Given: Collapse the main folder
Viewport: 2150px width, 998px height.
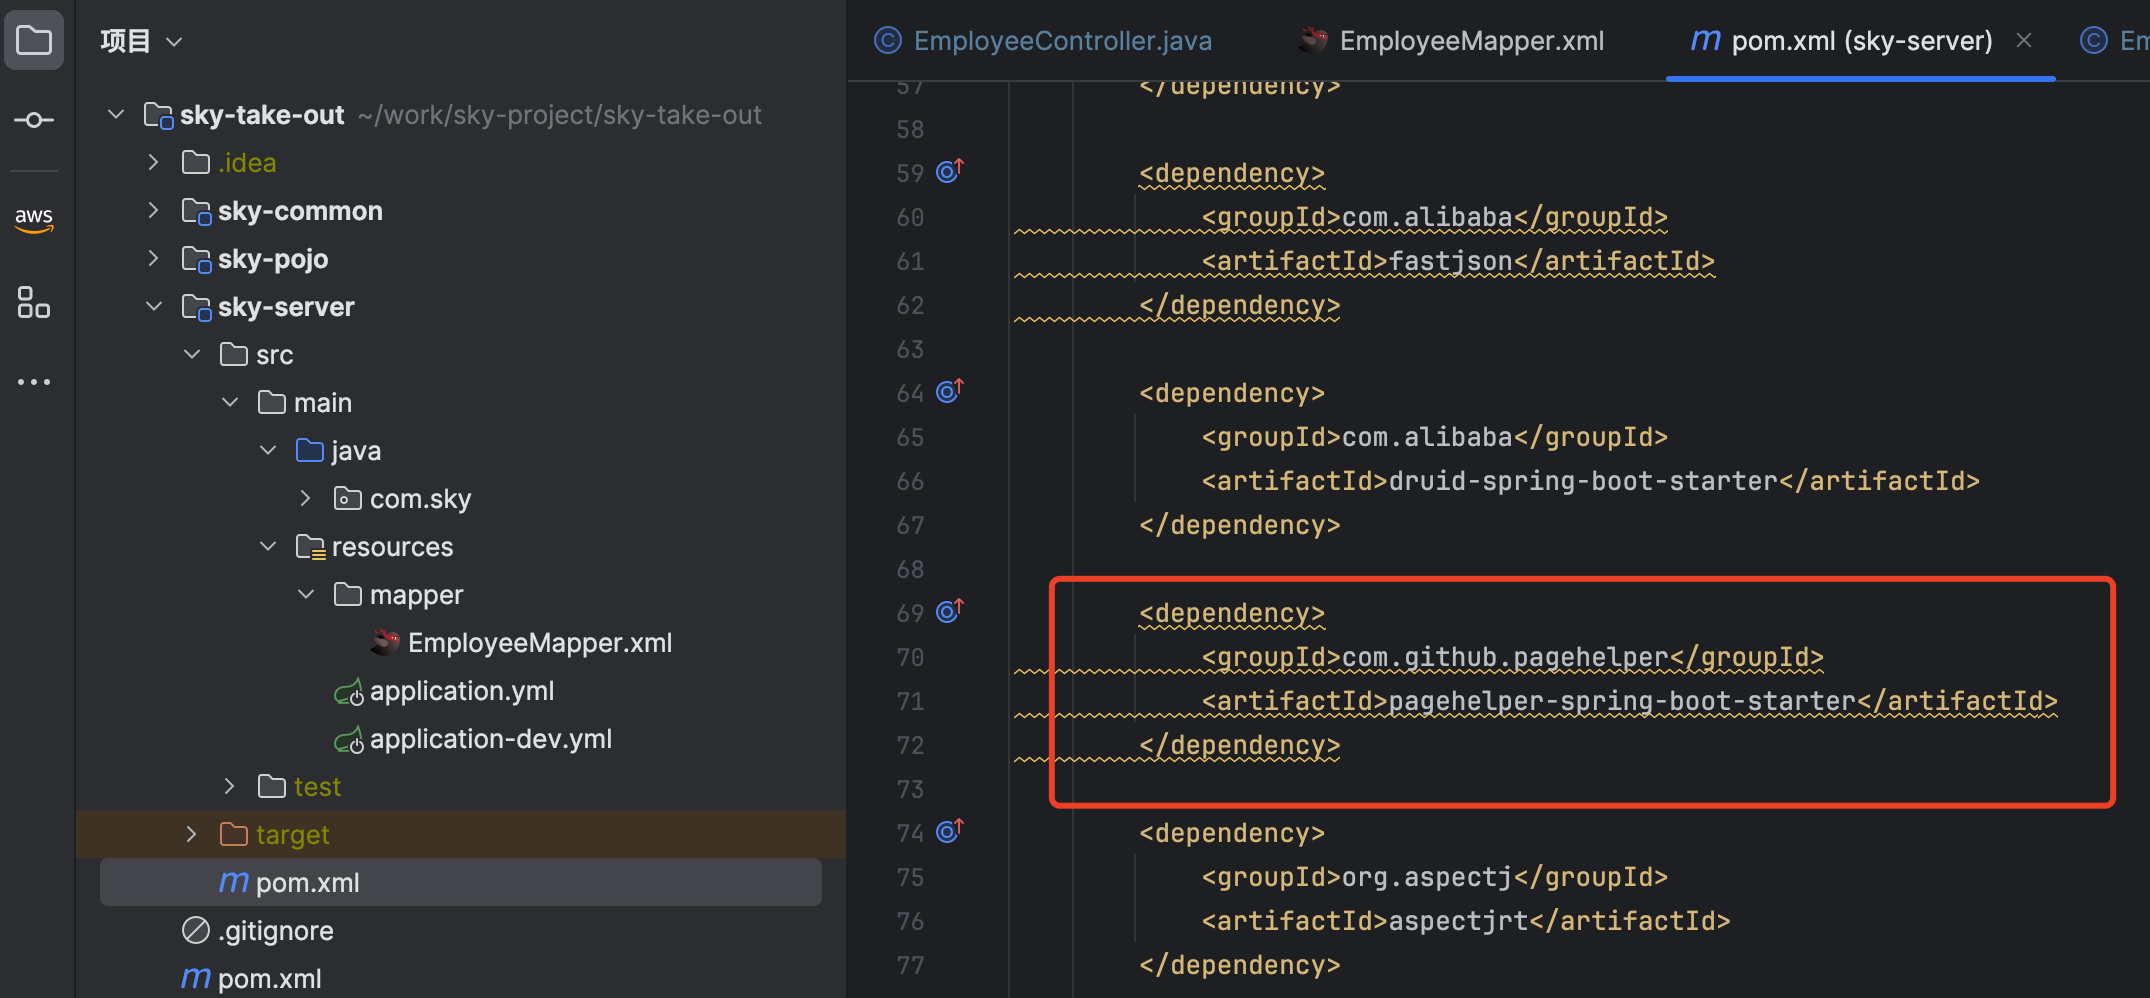Looking at the screenshot, I should (x=230, y=402).
